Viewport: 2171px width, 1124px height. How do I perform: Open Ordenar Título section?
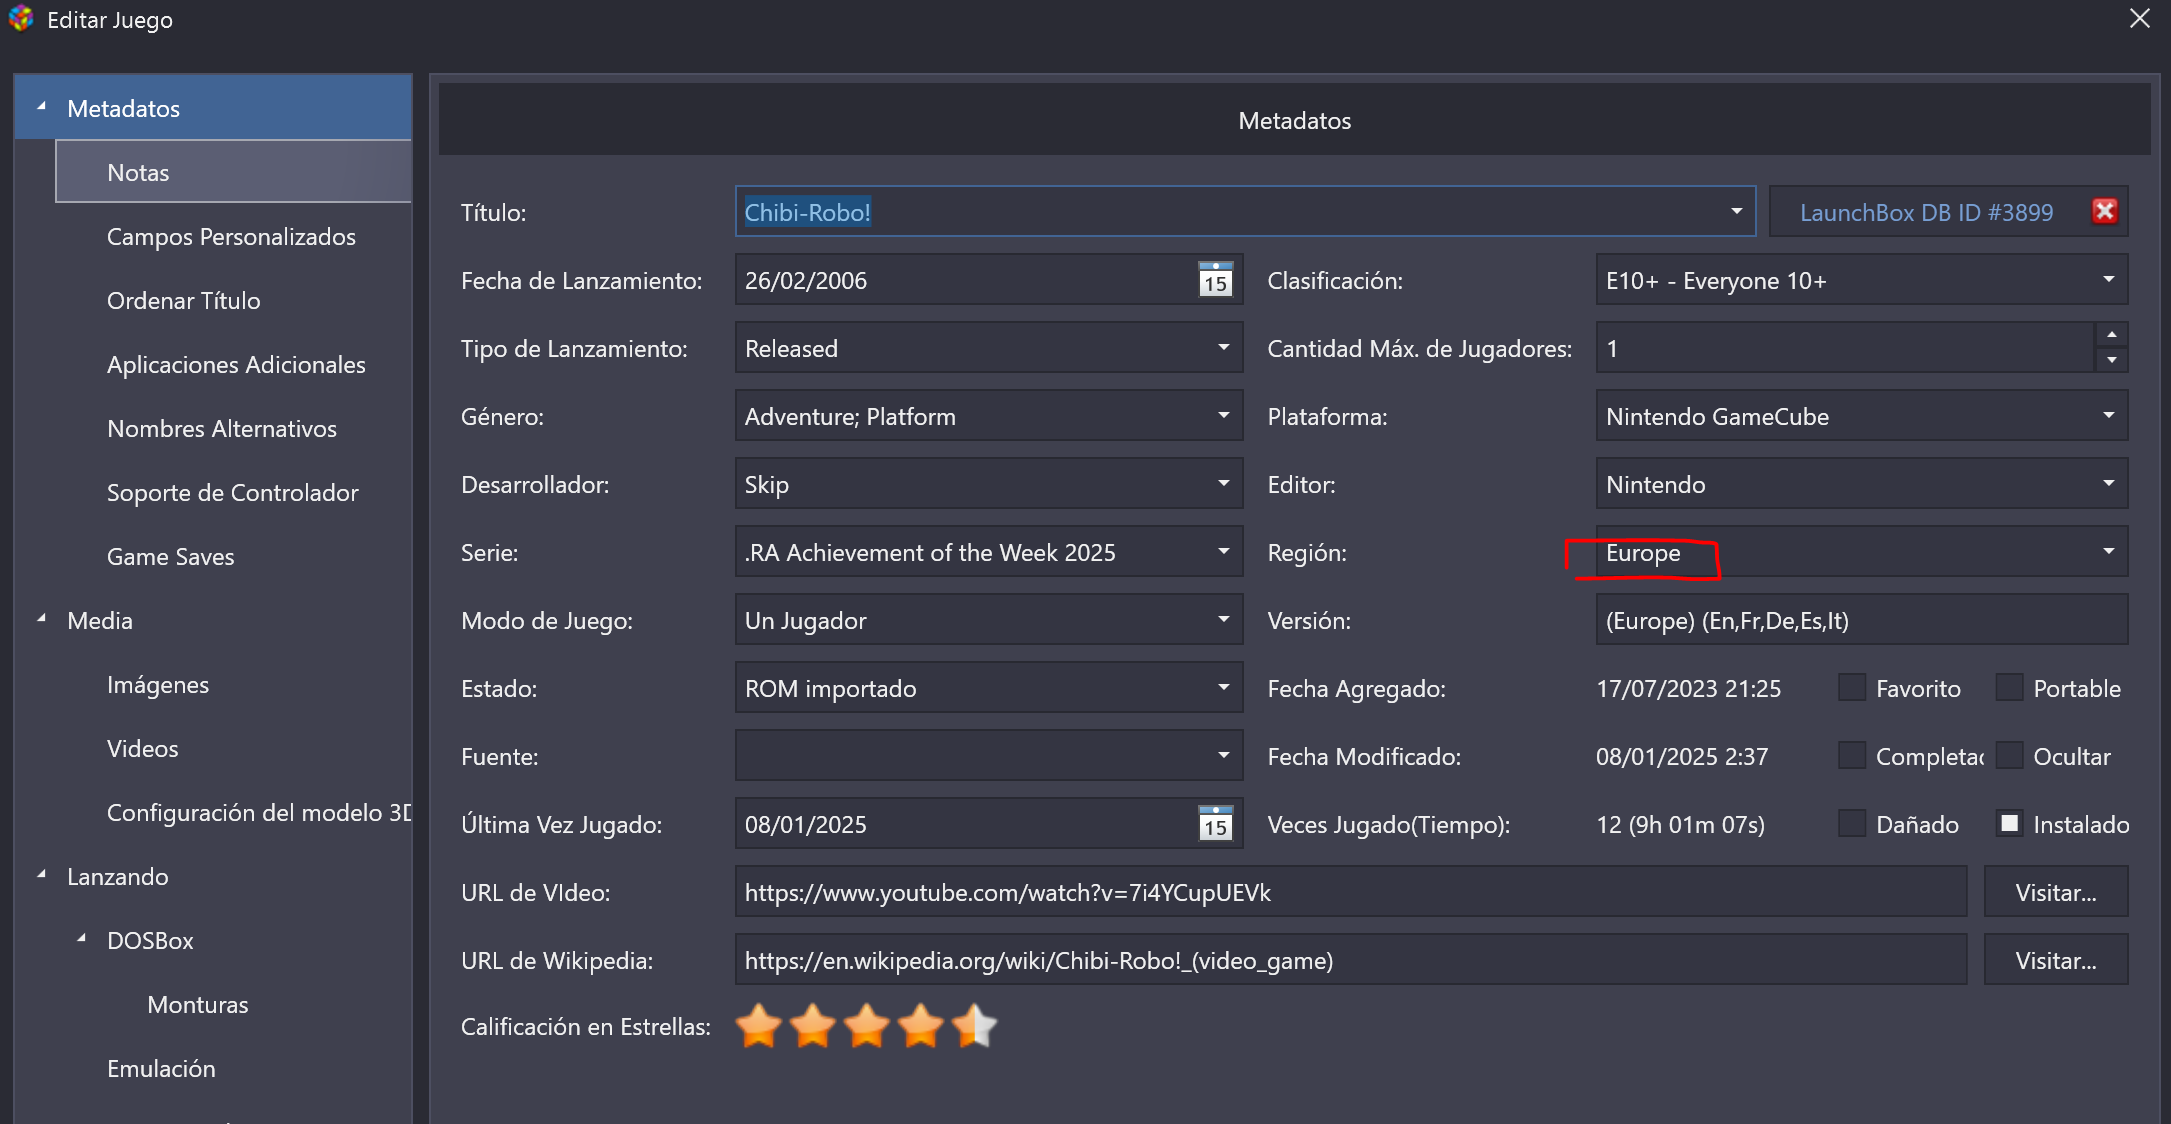183,301
